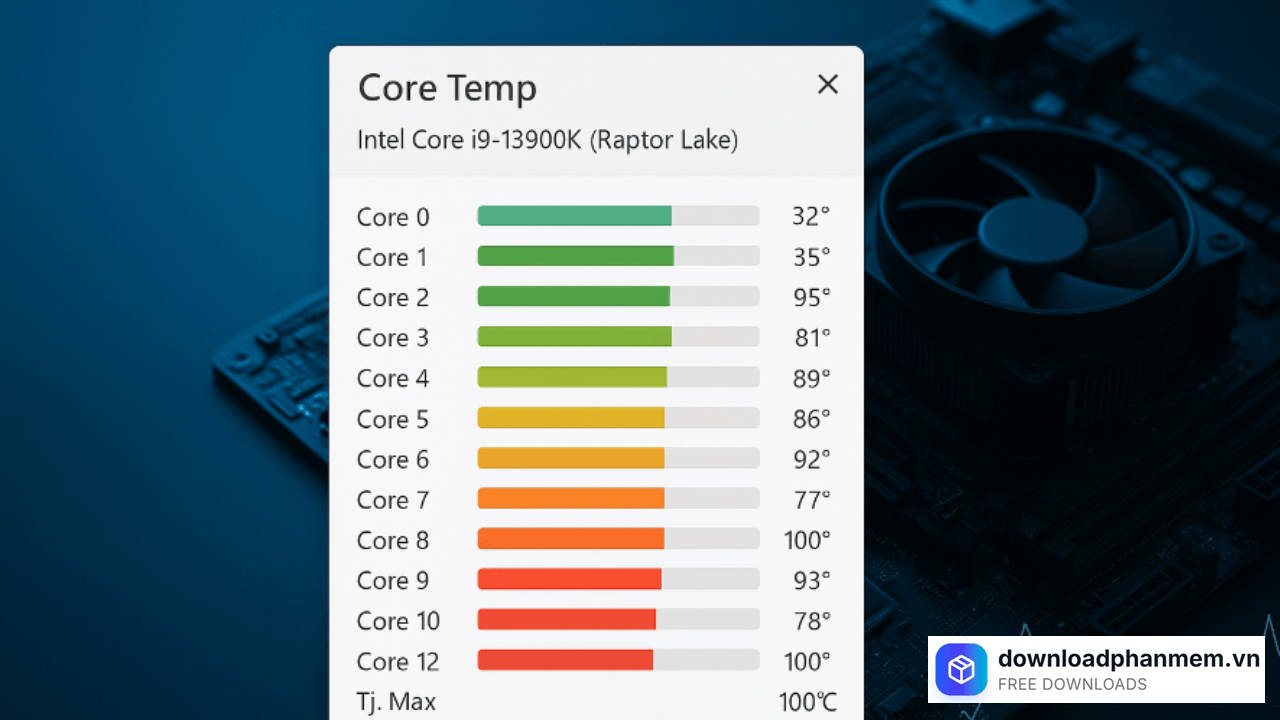The height and width of the screenshot is (720, 1280).
Task: Click the downloadphanmem.vn cube logo icon
Action: click(961, 669)
